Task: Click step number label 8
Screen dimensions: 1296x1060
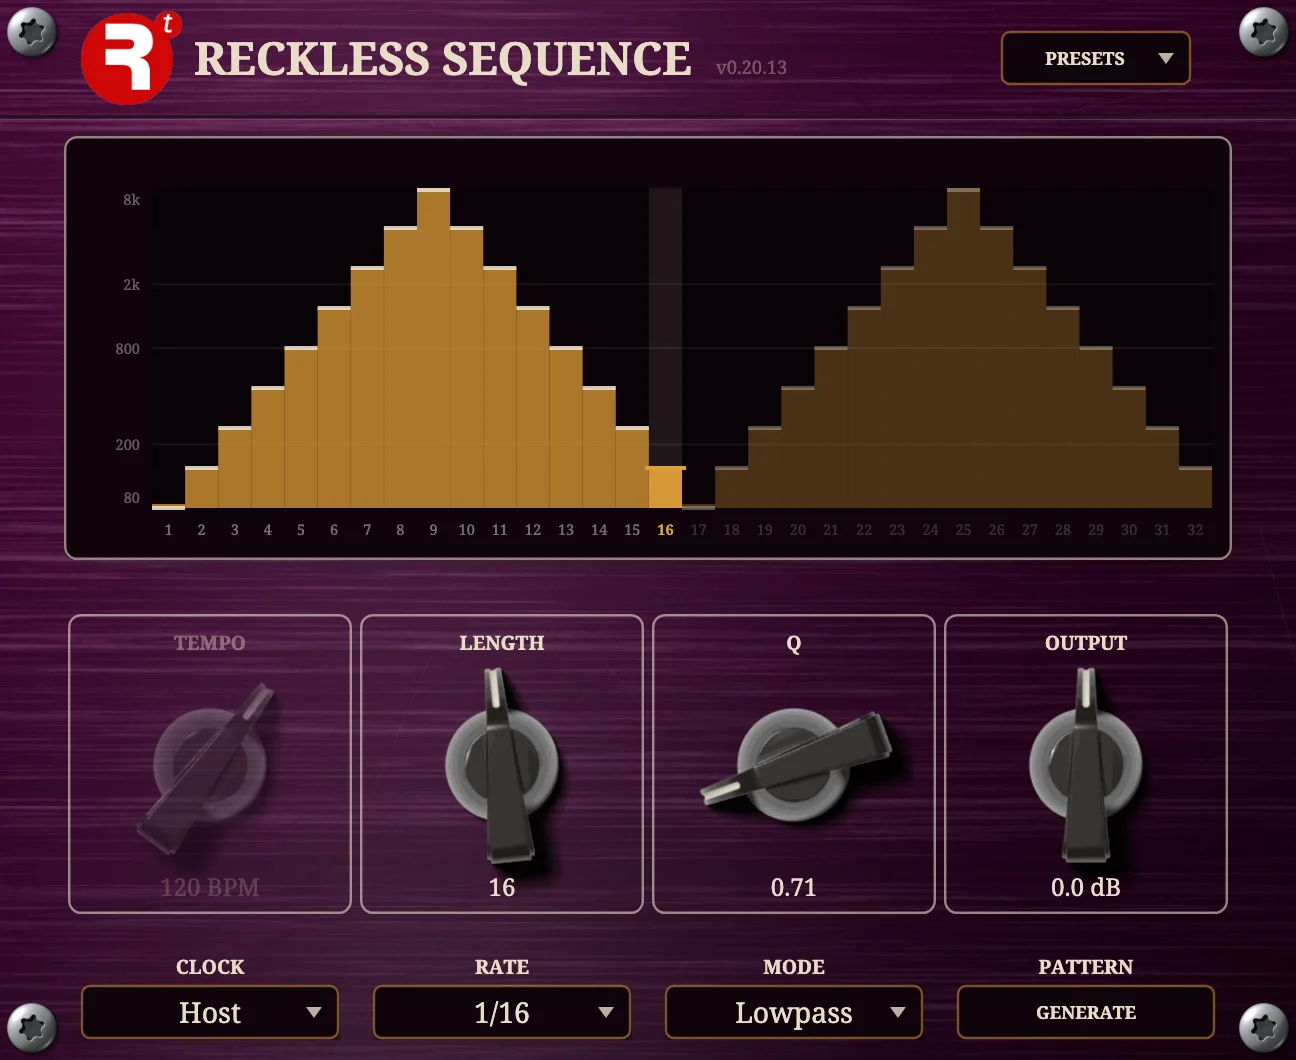Action: 400,530
